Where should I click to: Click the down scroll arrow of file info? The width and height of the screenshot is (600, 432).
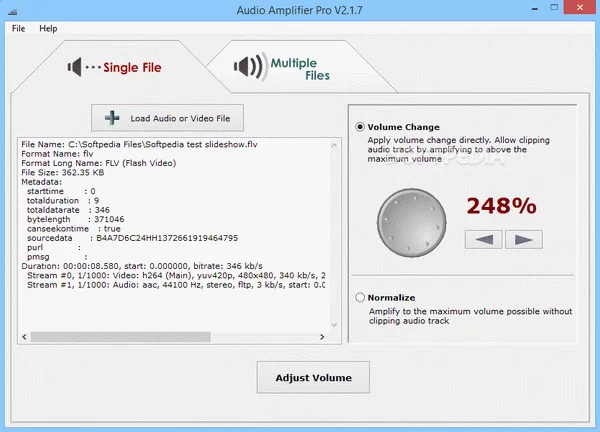pos(334,325)
